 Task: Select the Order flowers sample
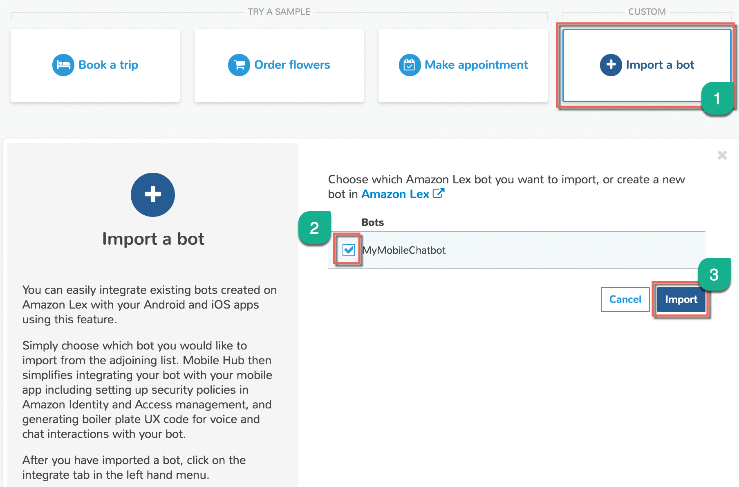point(279,65)
